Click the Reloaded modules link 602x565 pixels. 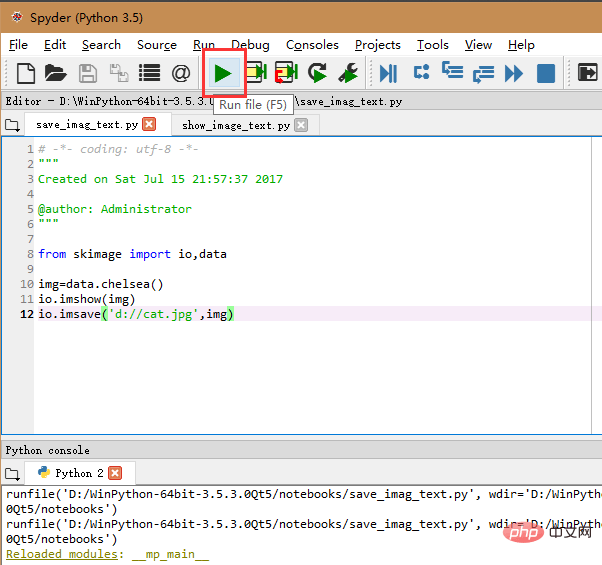pyautogui.click(x=62, y=554)
